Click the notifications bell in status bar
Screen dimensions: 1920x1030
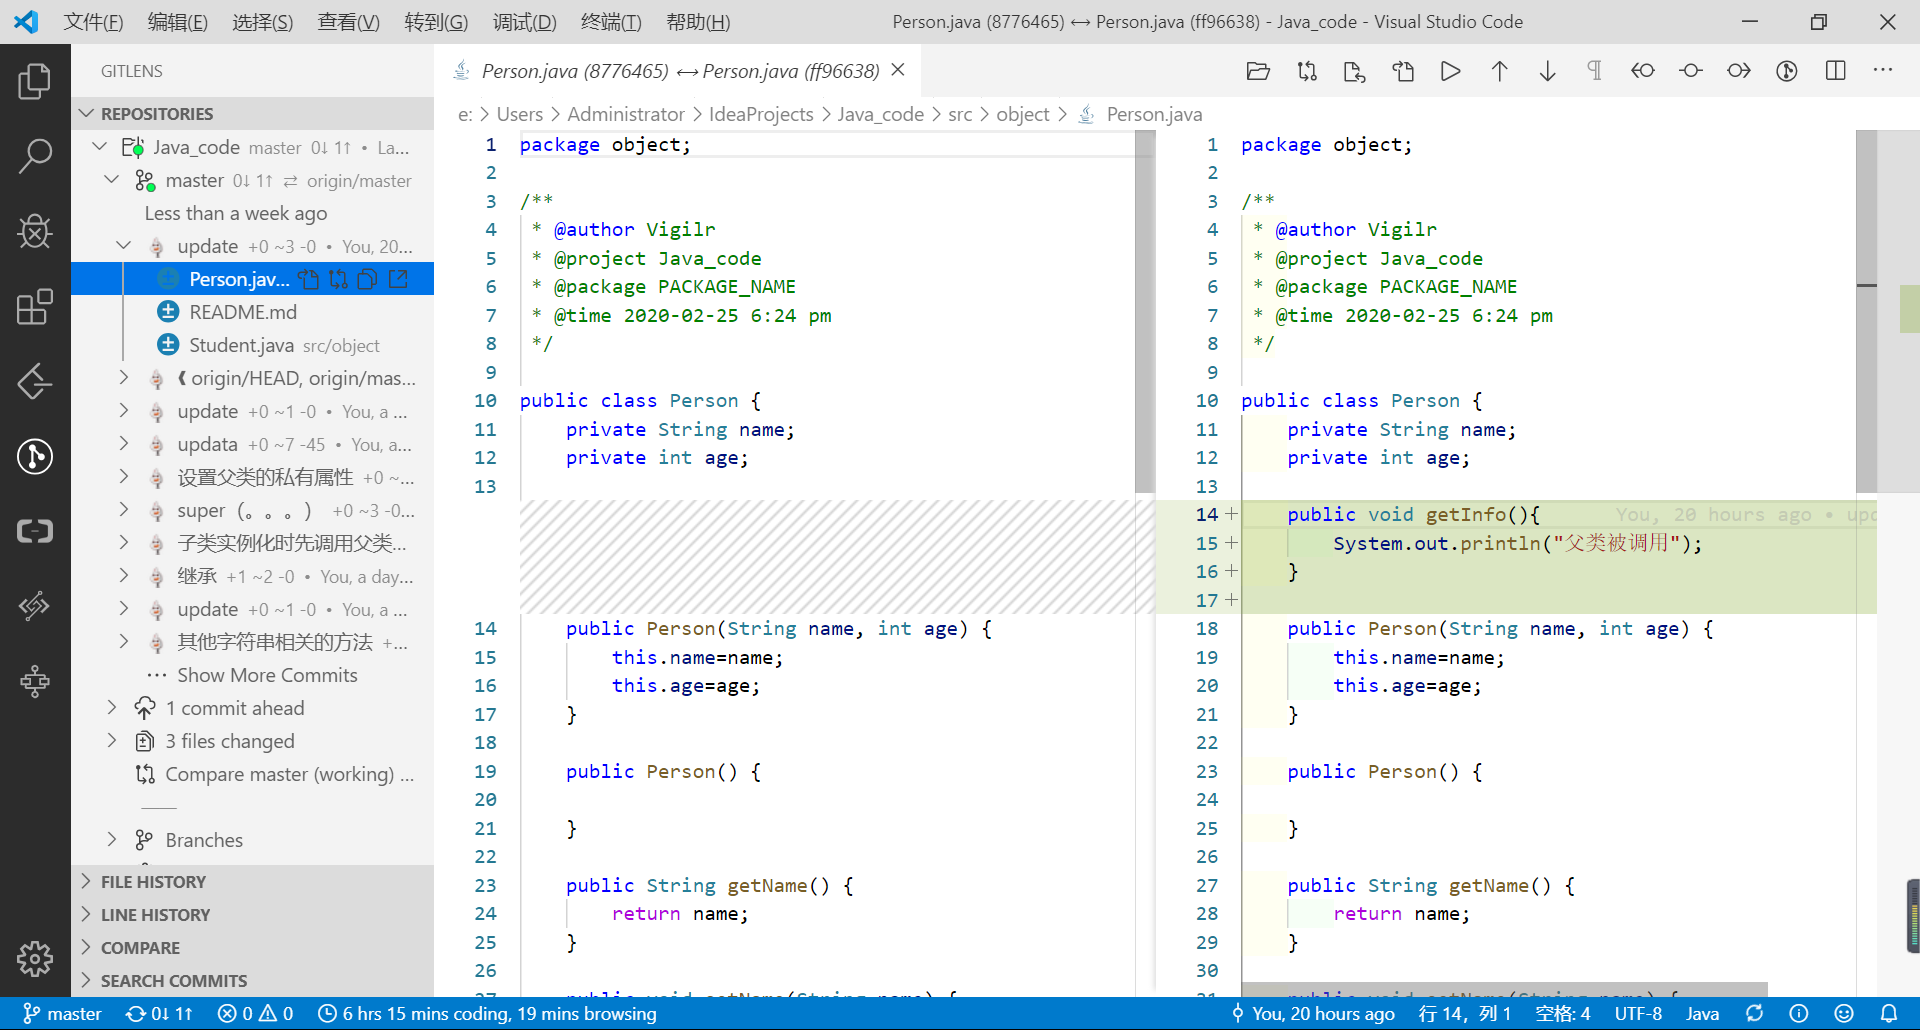(x=1888, y=1013)
